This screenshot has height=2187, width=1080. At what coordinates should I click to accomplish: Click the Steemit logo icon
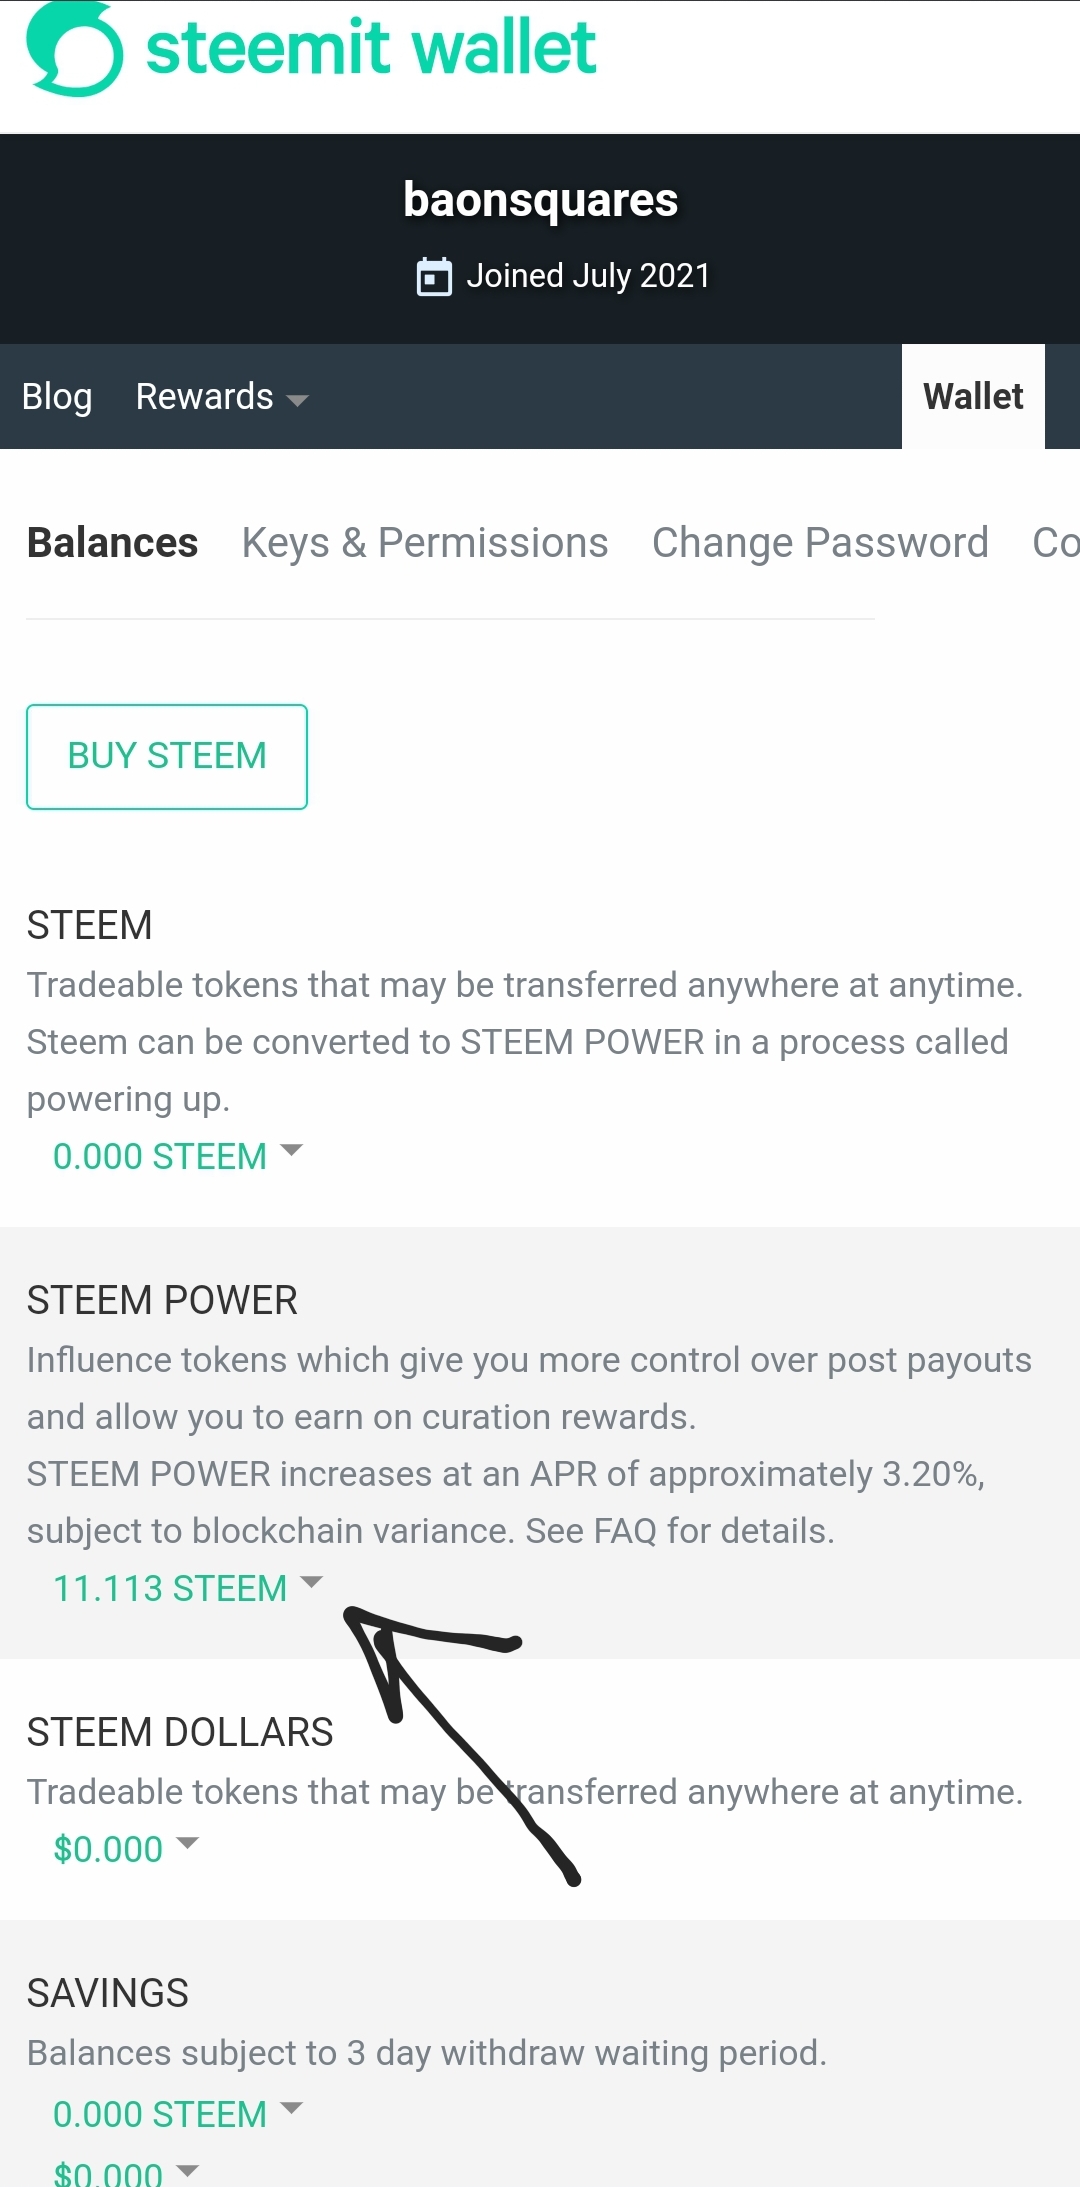point(74,50)
